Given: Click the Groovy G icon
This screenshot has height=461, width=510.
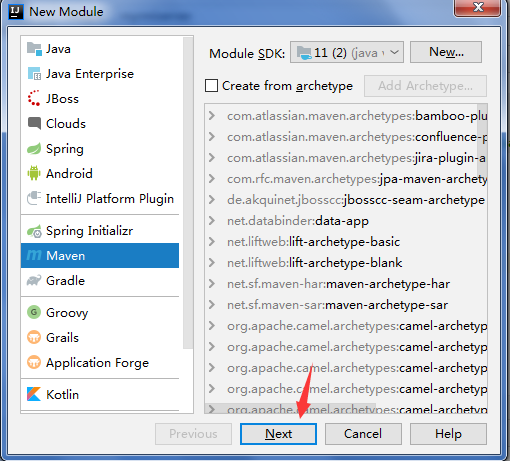Looking at the screenshot, I should (34, 312).
